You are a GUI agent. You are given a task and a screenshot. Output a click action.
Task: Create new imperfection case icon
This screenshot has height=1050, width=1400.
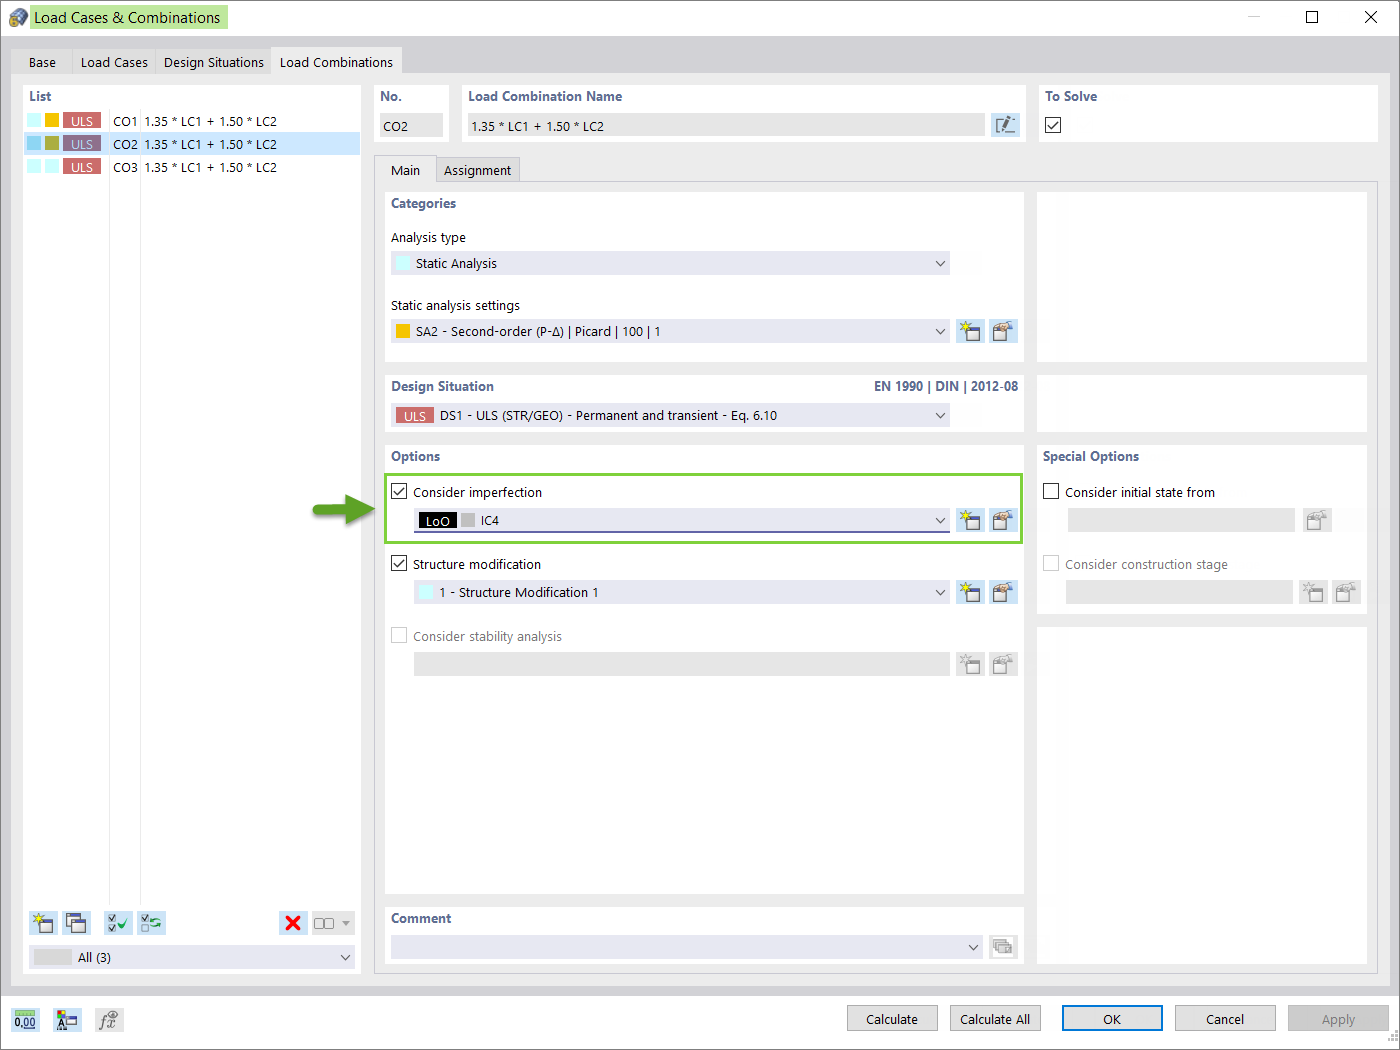point(970,520)
